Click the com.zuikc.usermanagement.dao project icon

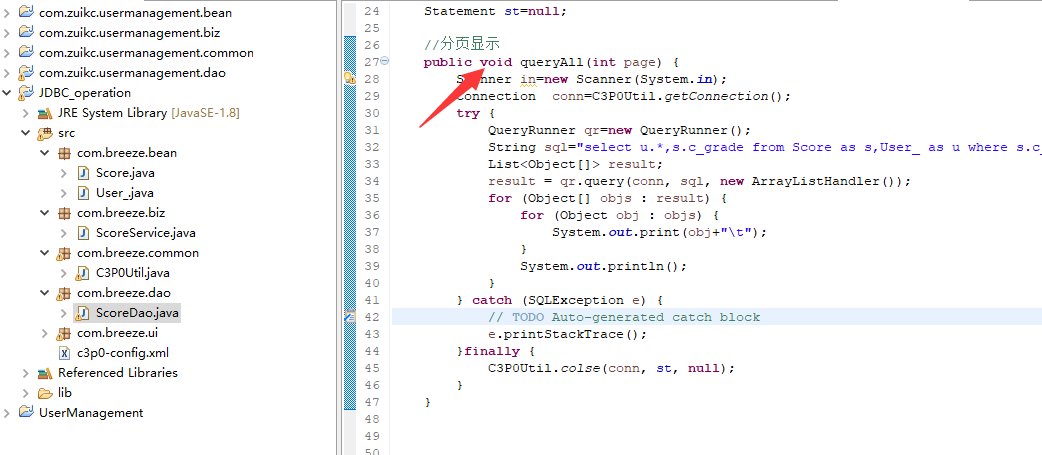pos(26,72)
